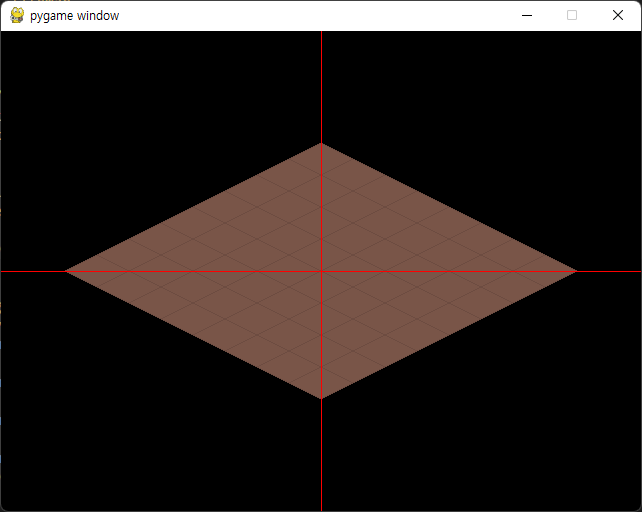Viewport: 642px width, 512px height.
Task: Click the center where red crosshair lines intersect
Action: (321, 271)
